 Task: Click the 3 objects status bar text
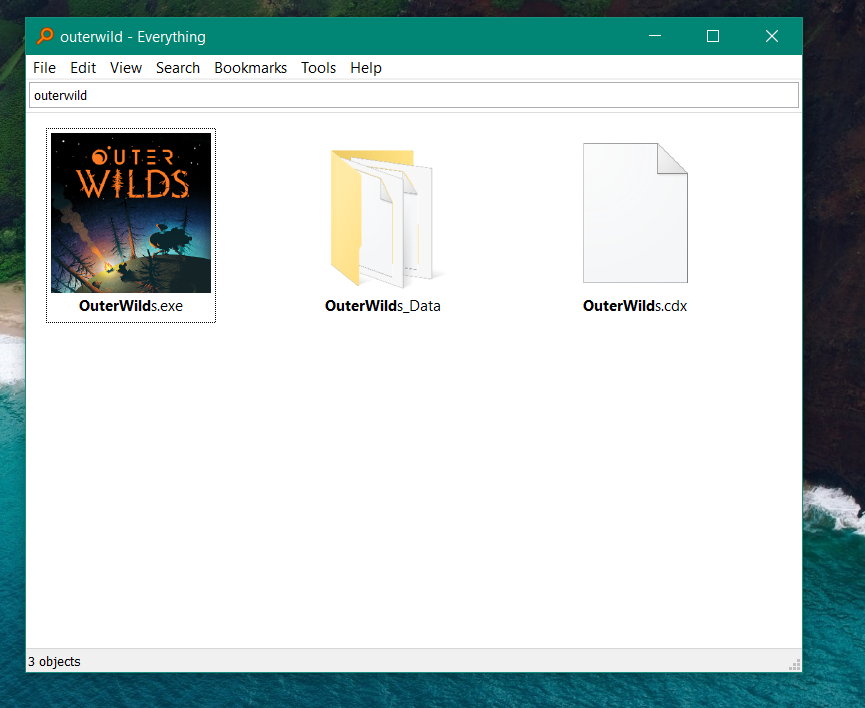[x=54, y=661]
